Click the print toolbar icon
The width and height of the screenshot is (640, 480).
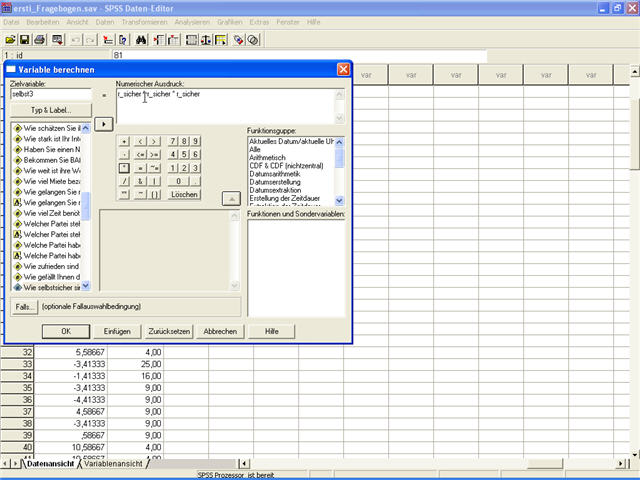pyautogui.click(x=39, y=39)
